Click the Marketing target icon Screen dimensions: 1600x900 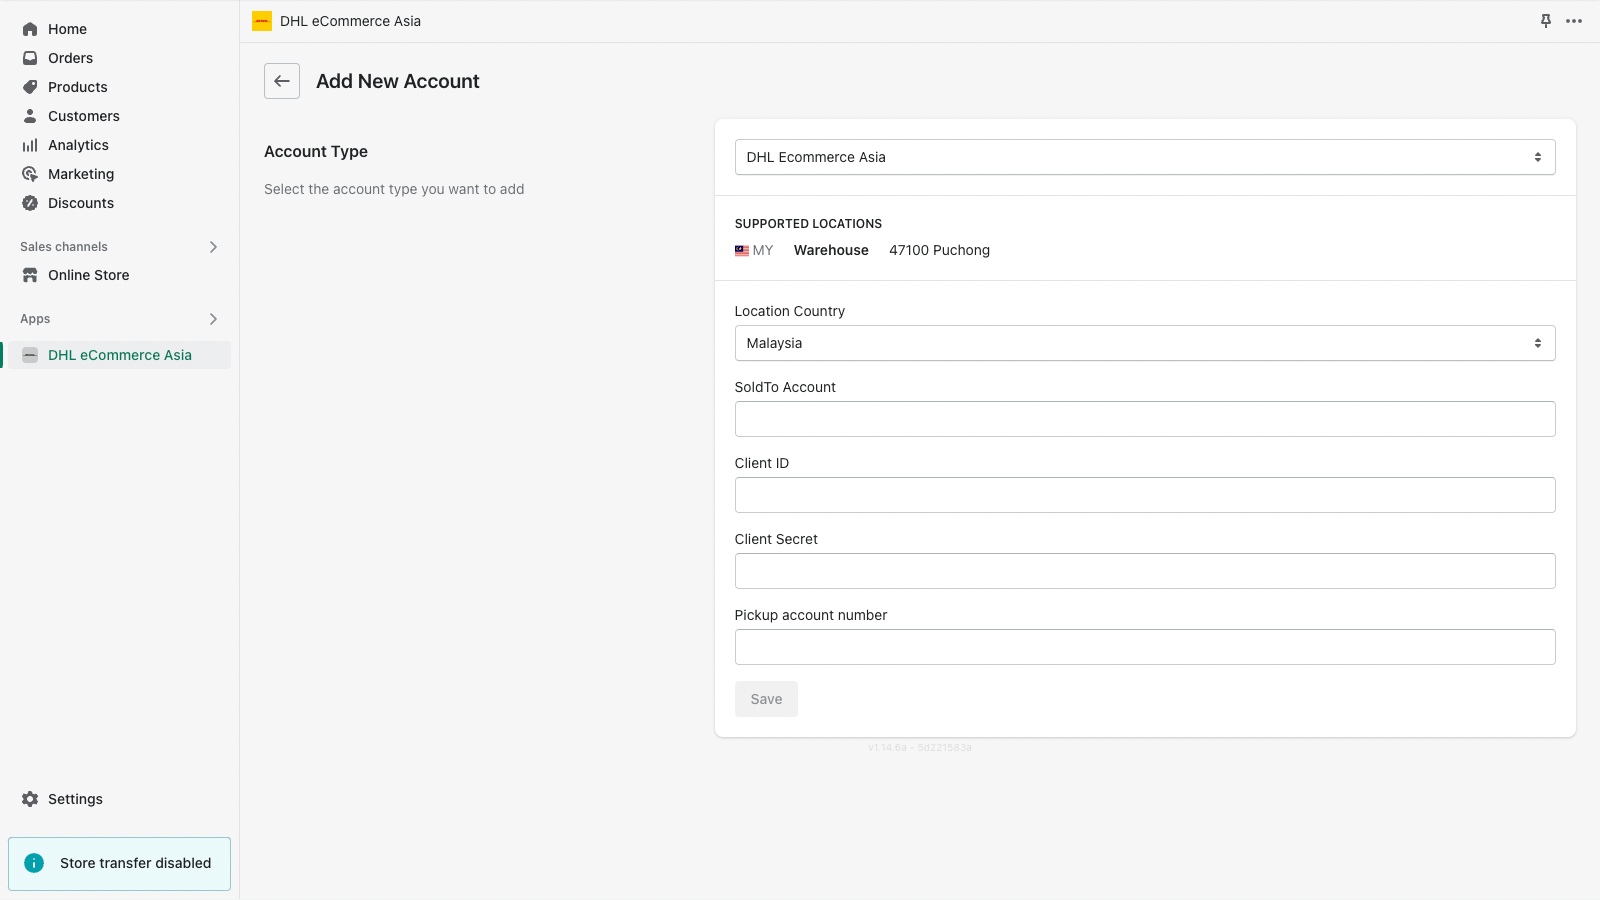tap(30, 174)
